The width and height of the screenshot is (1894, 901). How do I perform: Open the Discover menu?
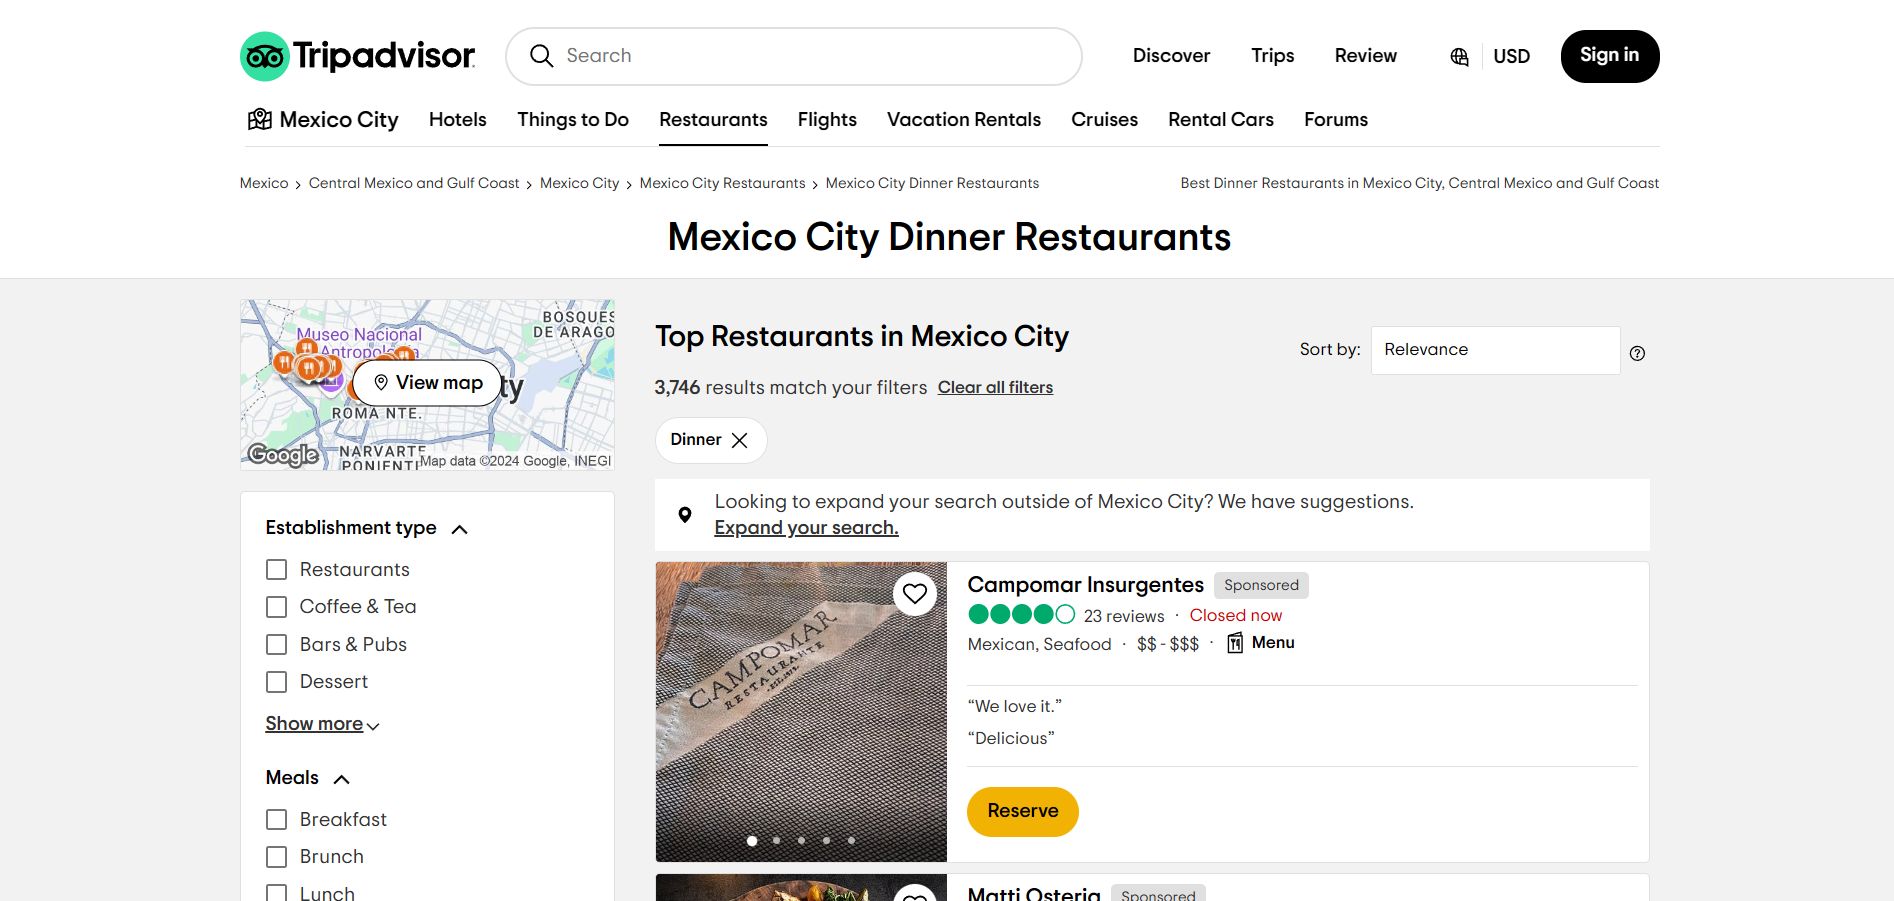pos(1171,56)
